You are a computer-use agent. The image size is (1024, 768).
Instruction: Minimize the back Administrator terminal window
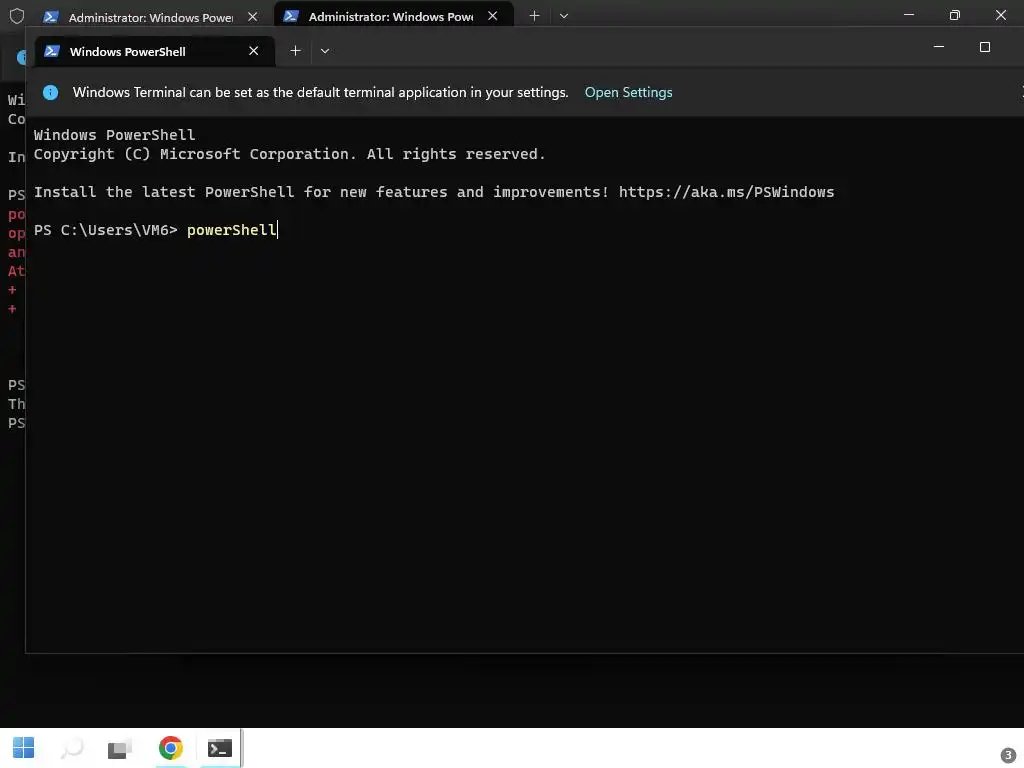point(908,14)
